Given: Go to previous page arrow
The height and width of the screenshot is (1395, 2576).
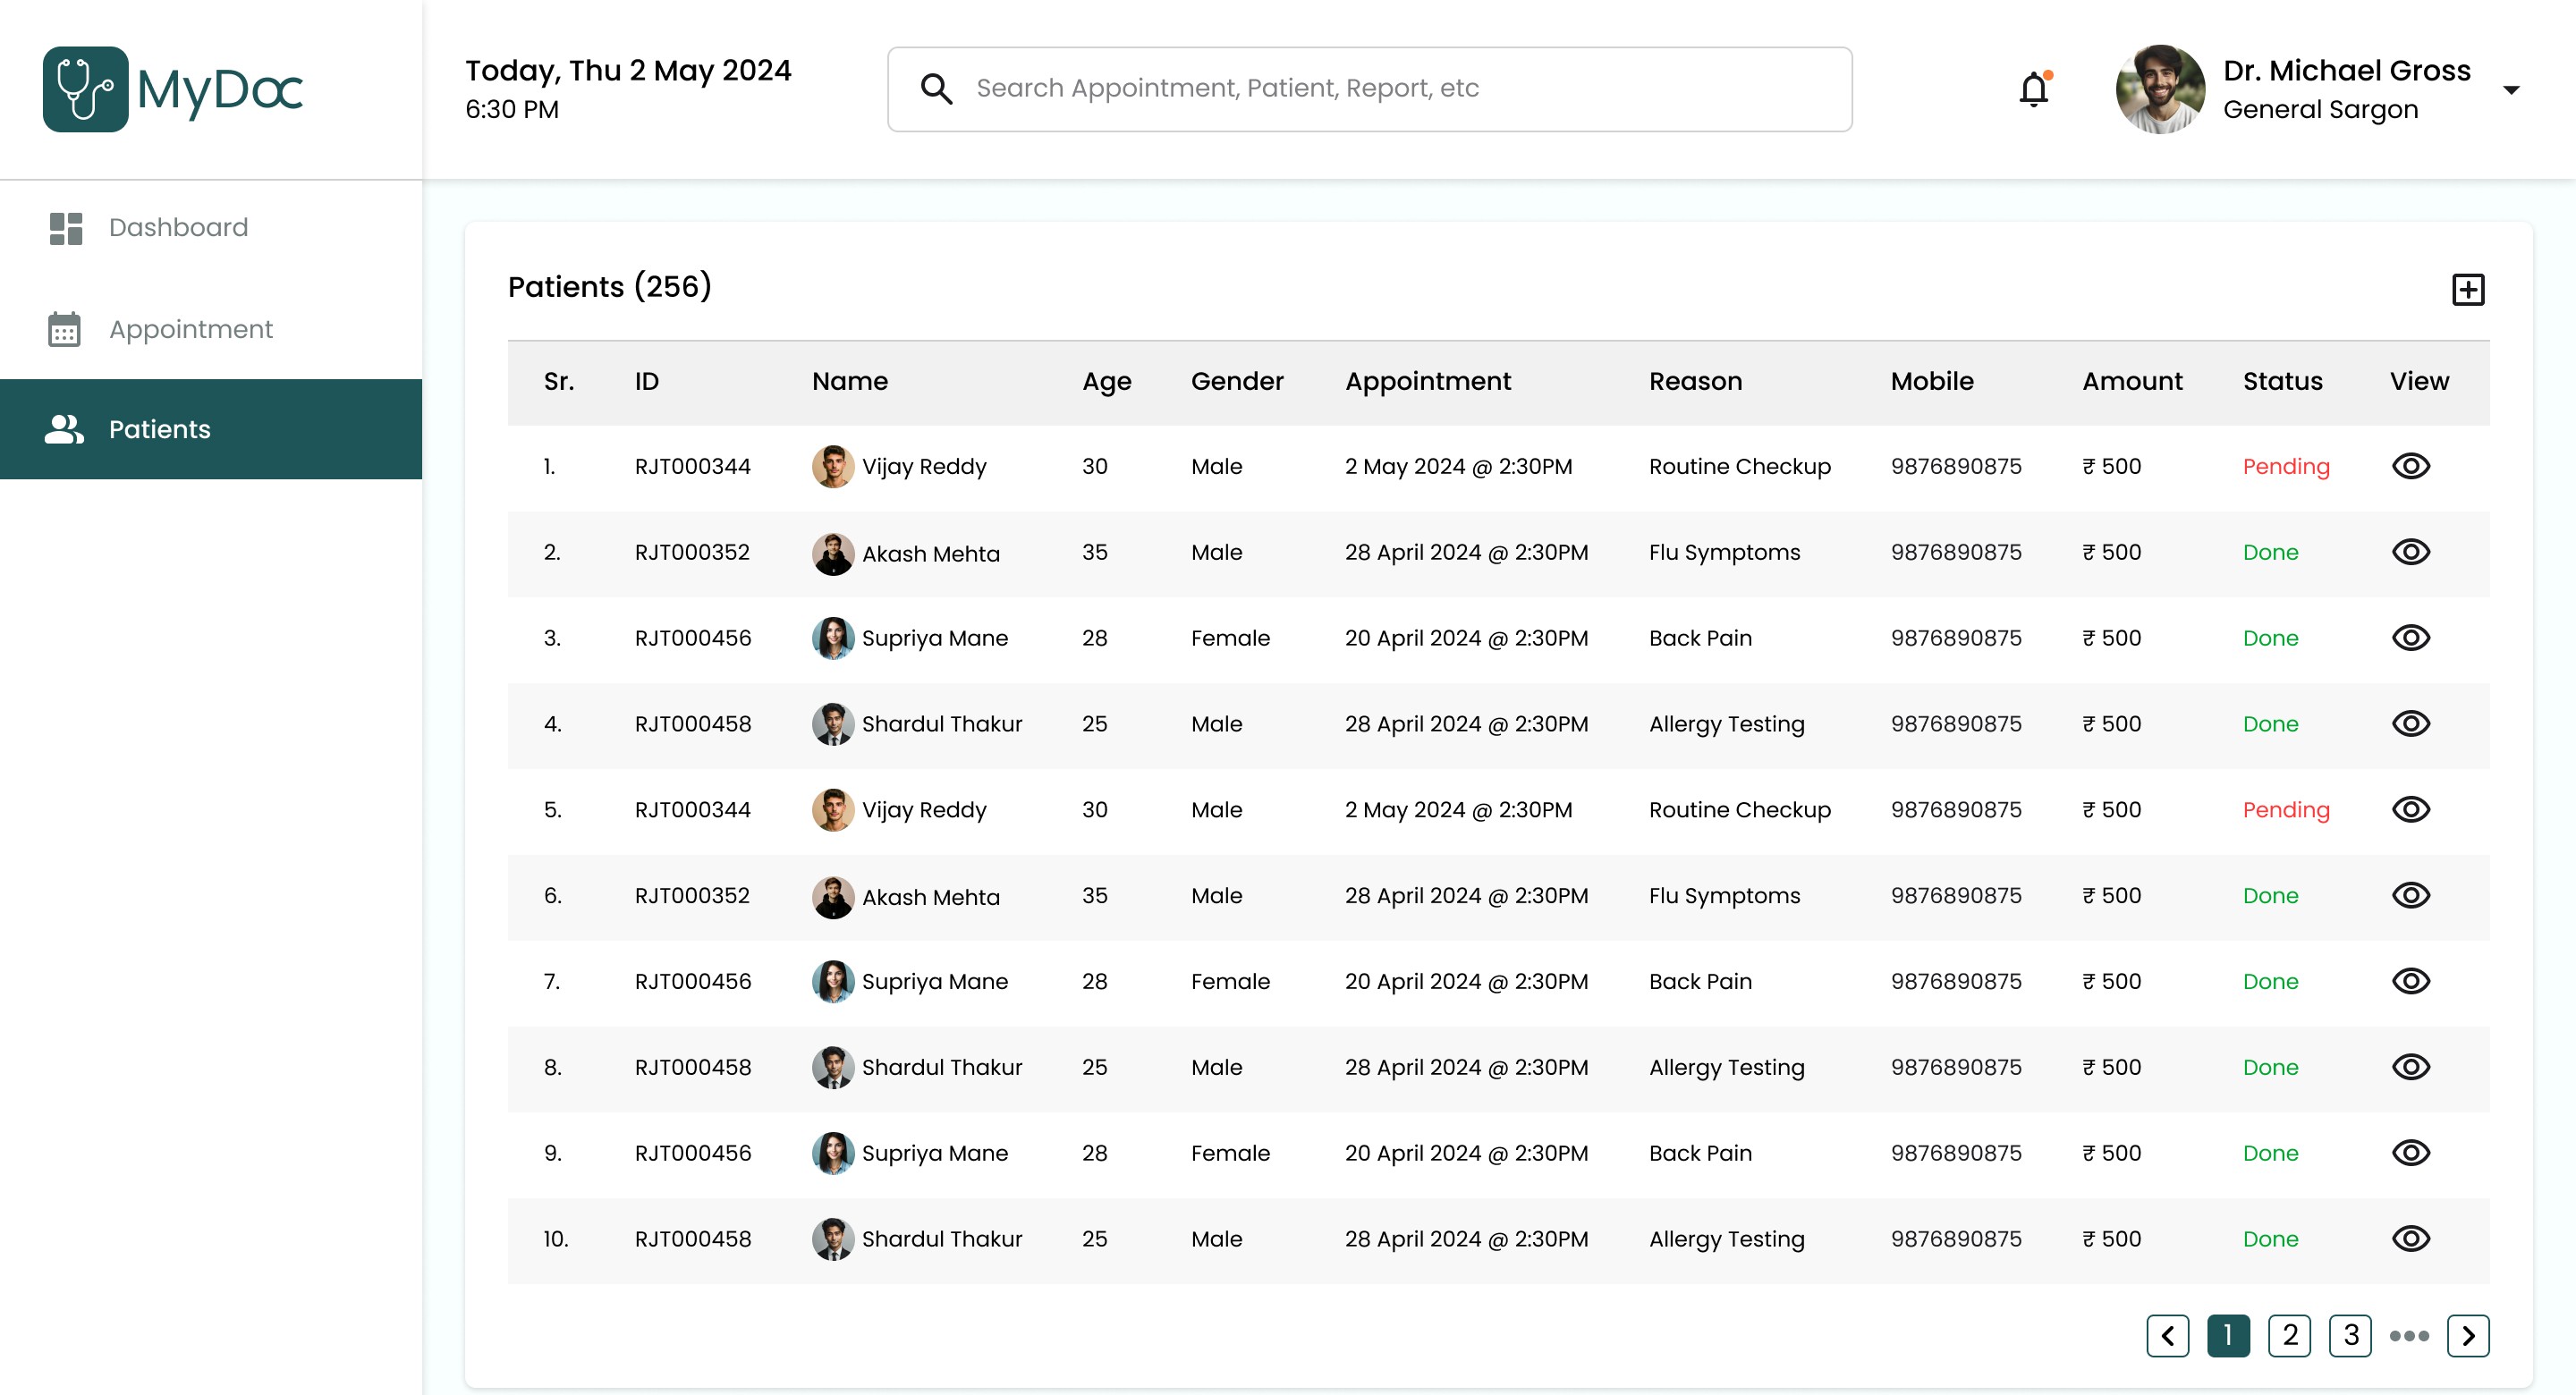Looking at the screenshot, I should click(x=2167, y=1336).
